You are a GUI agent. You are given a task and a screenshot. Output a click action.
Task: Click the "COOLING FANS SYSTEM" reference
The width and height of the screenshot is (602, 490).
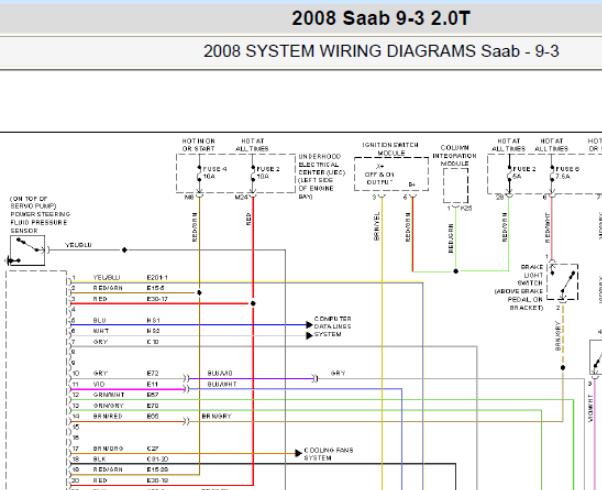click(x=328, y=454)
